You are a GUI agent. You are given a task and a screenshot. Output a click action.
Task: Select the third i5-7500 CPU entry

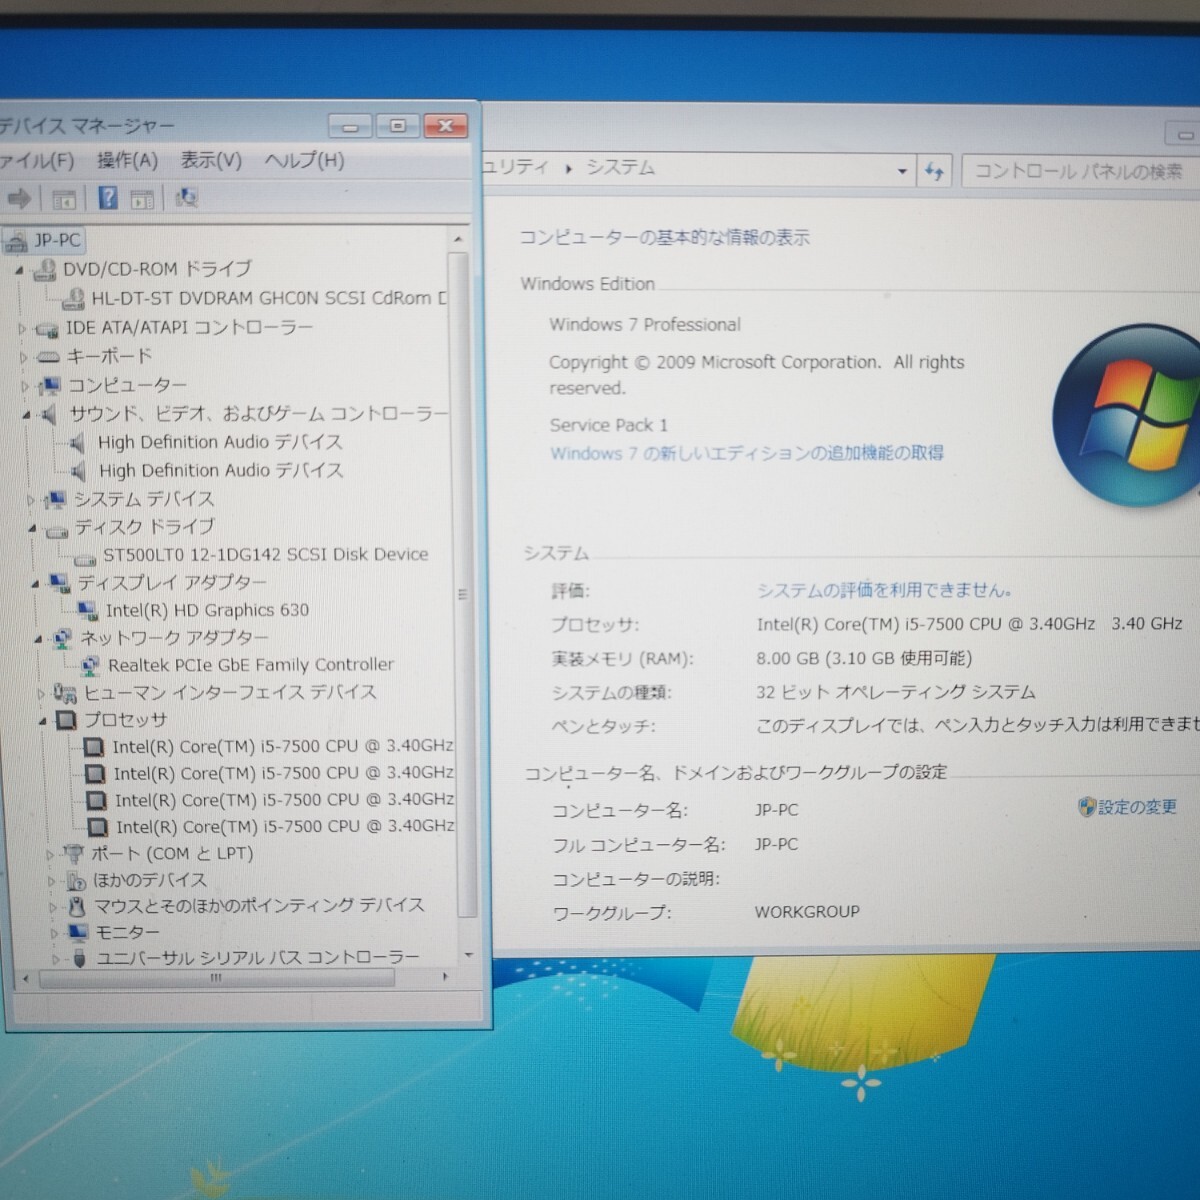[x=284, y=800]
